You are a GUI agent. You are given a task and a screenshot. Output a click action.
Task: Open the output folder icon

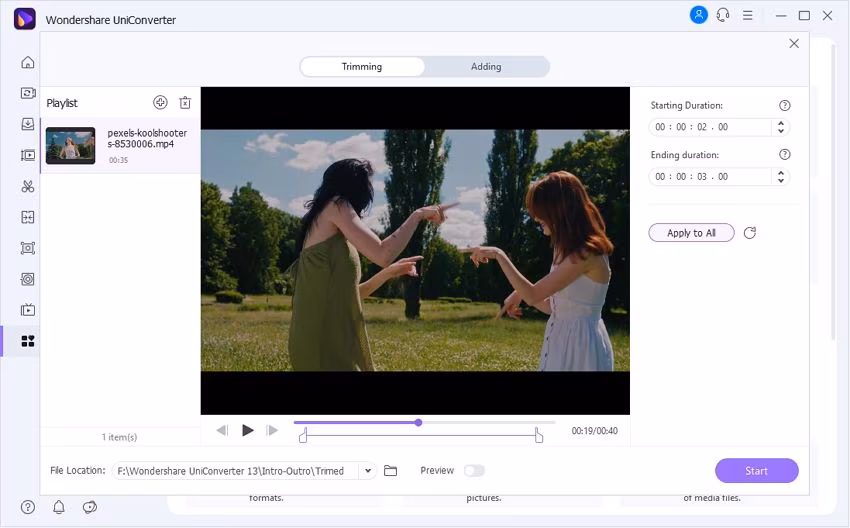[x=390, y=471]
